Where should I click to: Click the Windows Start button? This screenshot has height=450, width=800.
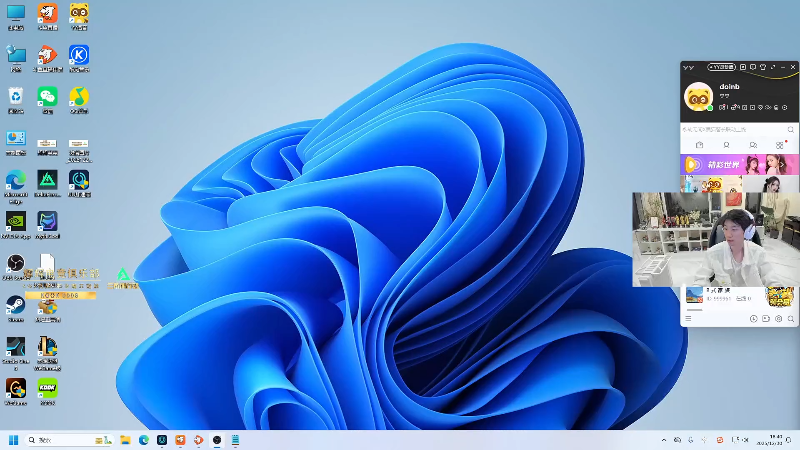14,440
